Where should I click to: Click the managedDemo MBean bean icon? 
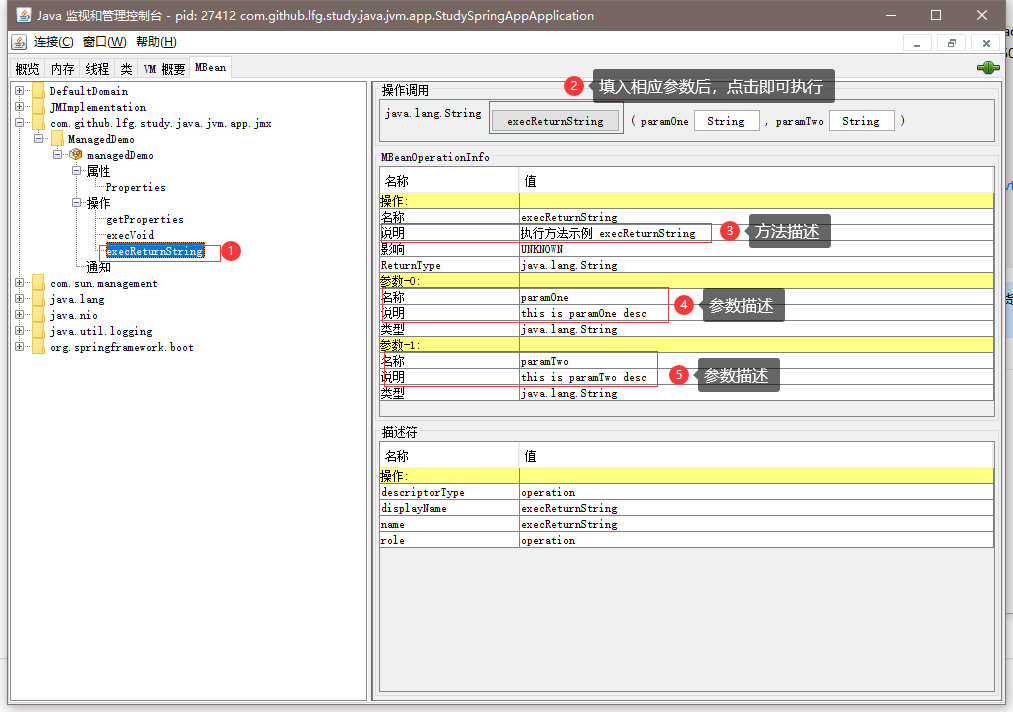76,155
